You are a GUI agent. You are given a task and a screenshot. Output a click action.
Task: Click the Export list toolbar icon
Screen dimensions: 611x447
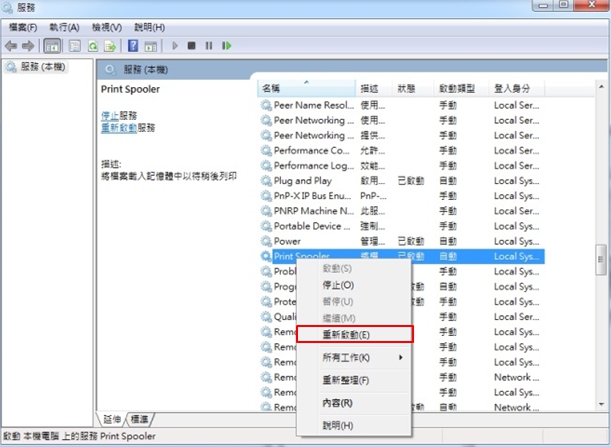tap(109, 45)
